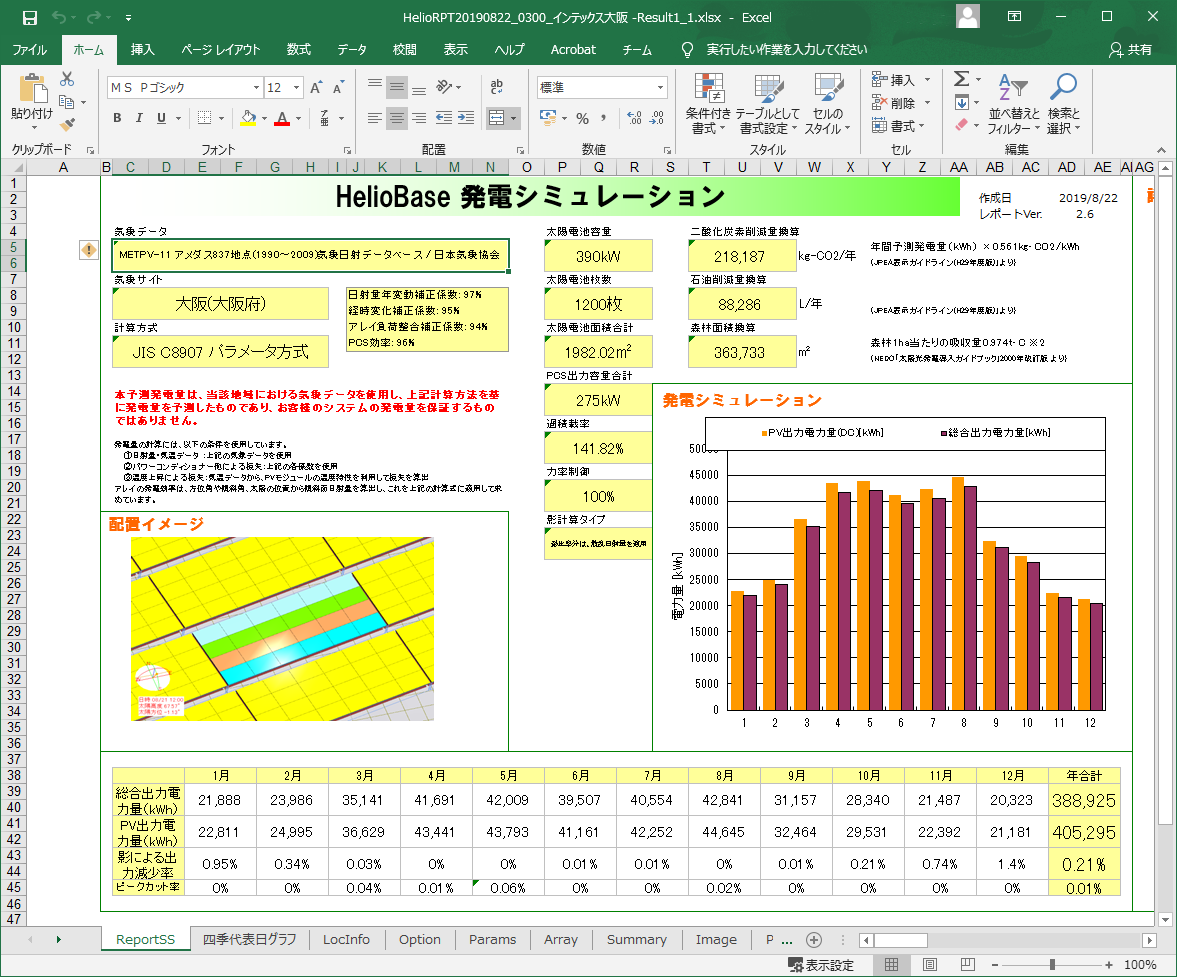Click the Fill down-arrow icon in editing group
The width and height of the screenshot is (1177, 977).
pyautogui.click(x=962, y=102)
